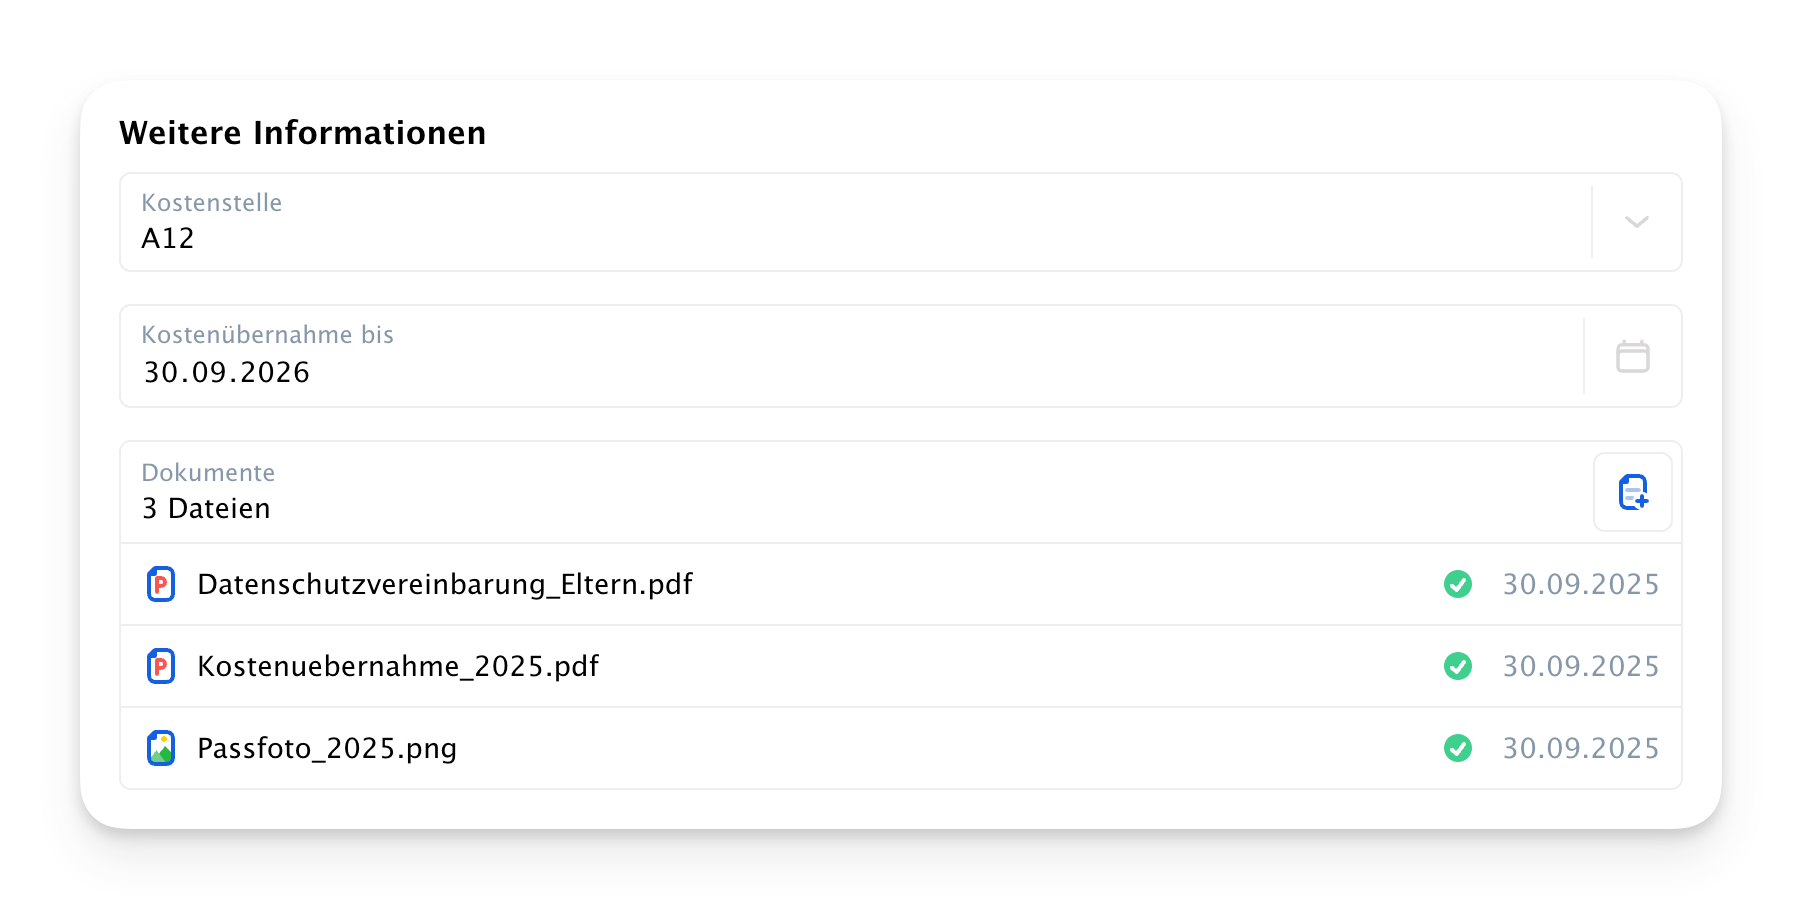Open Kostenuebernahme_2025.pdf file

click(398, 666)
